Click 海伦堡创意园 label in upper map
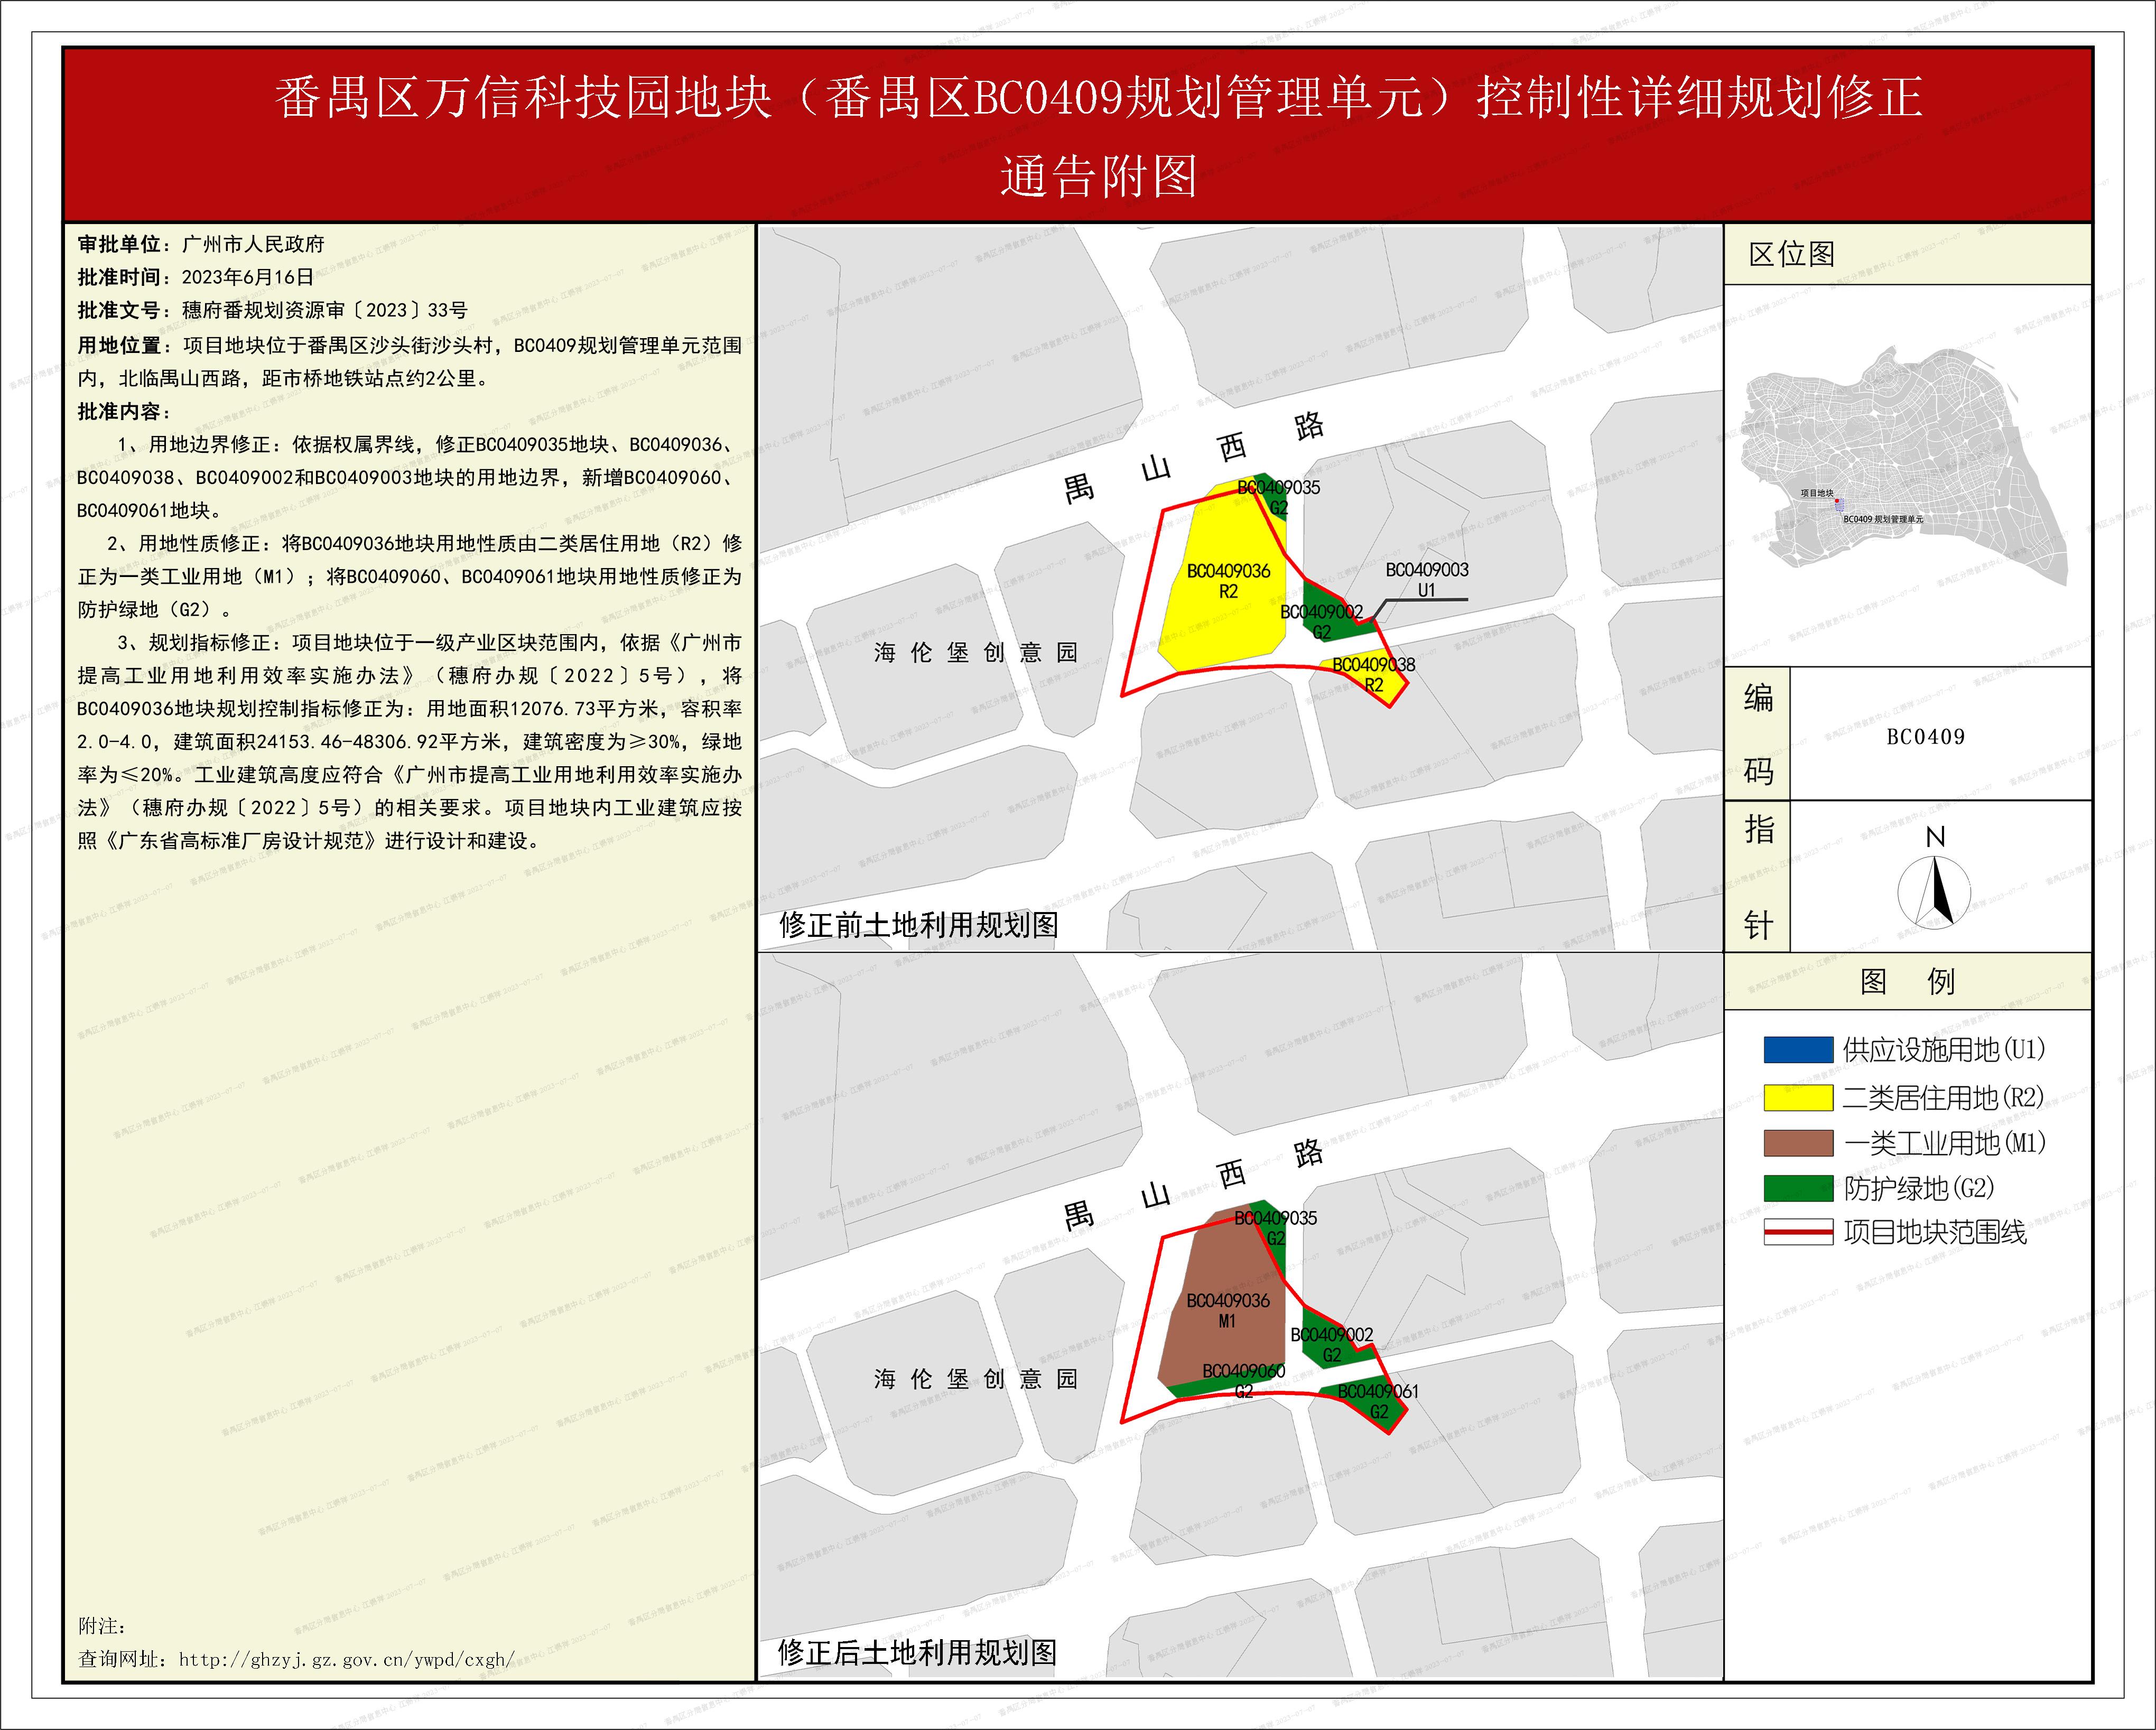The image size is (2156, 1730). tap(975, 653)
